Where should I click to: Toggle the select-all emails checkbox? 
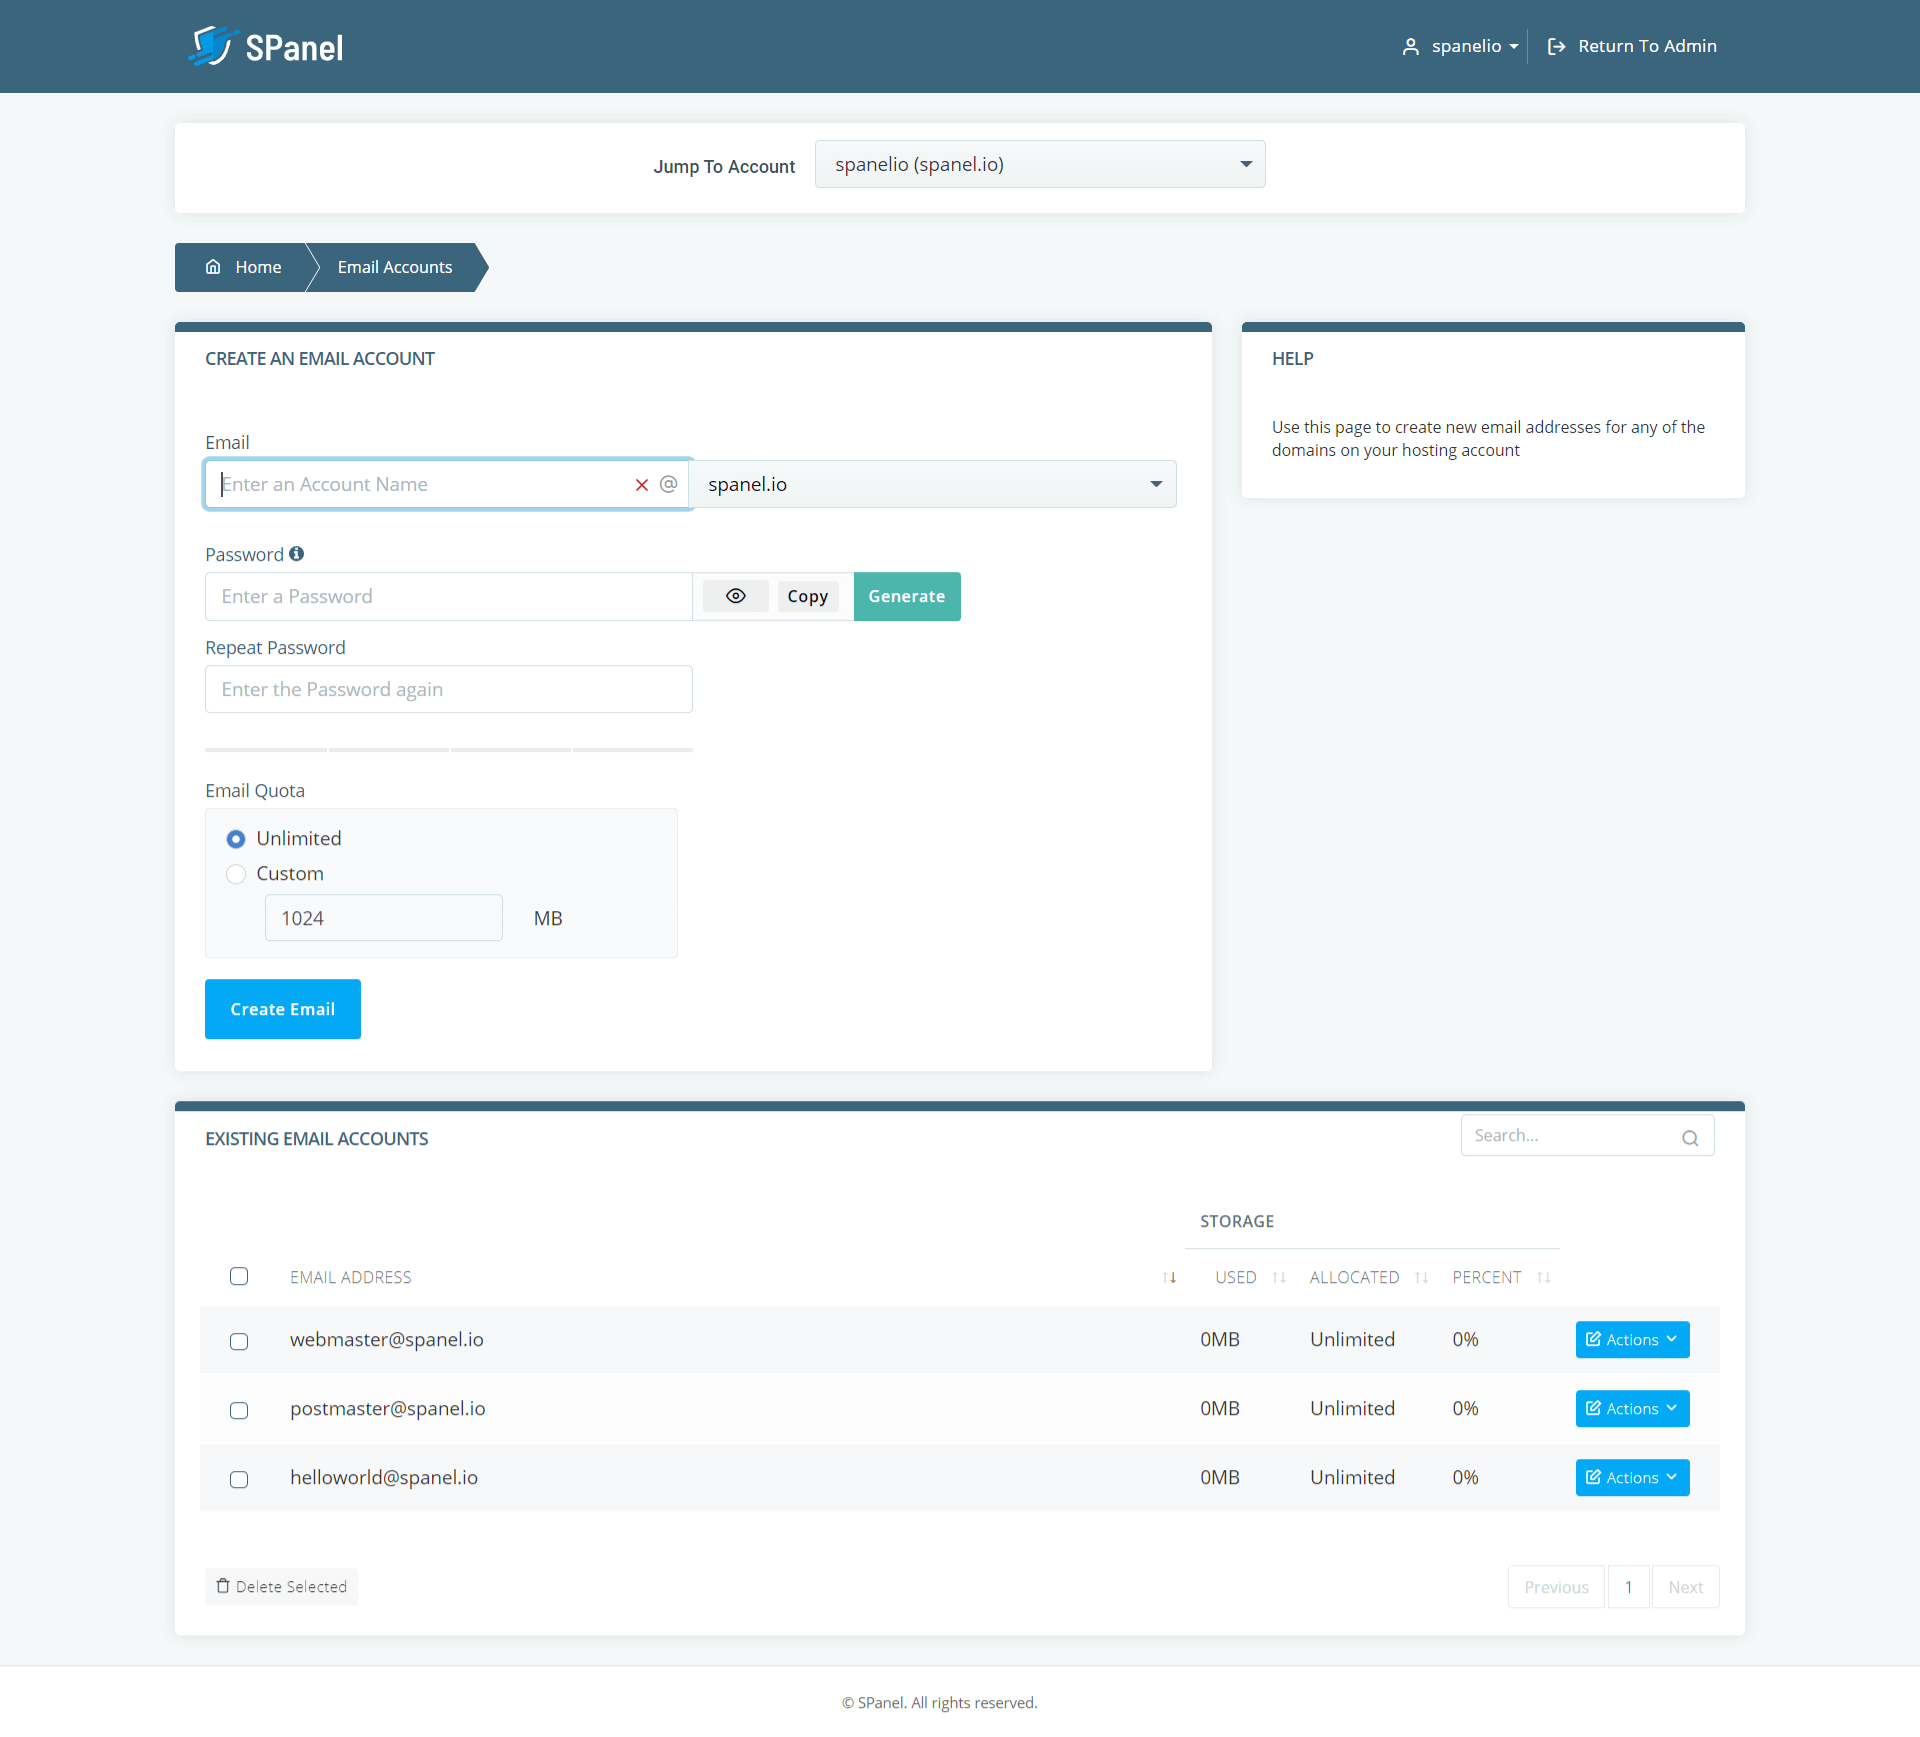239,1276
